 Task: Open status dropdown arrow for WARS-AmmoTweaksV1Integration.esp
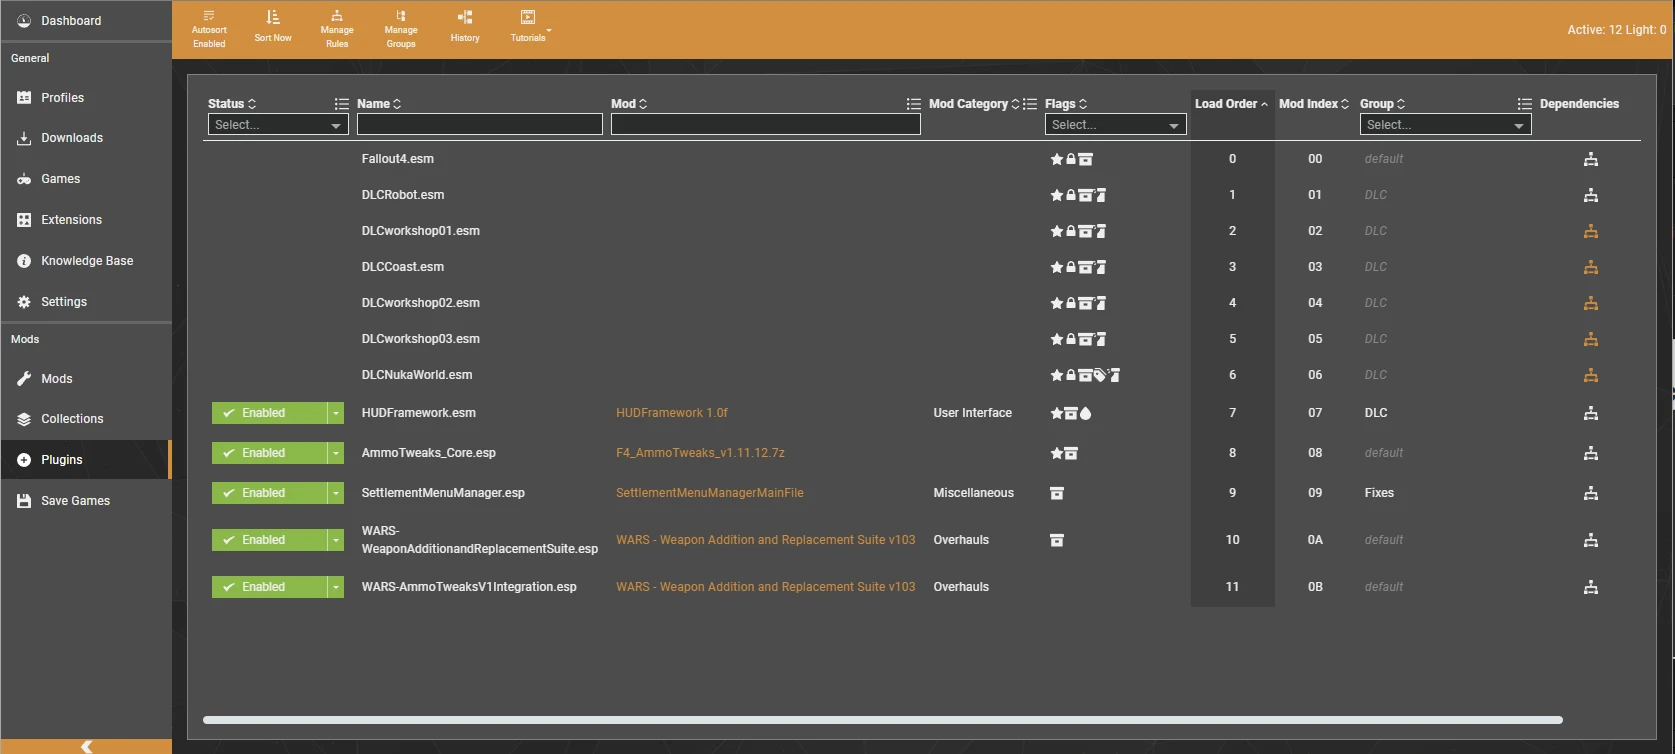coord(336,587)
